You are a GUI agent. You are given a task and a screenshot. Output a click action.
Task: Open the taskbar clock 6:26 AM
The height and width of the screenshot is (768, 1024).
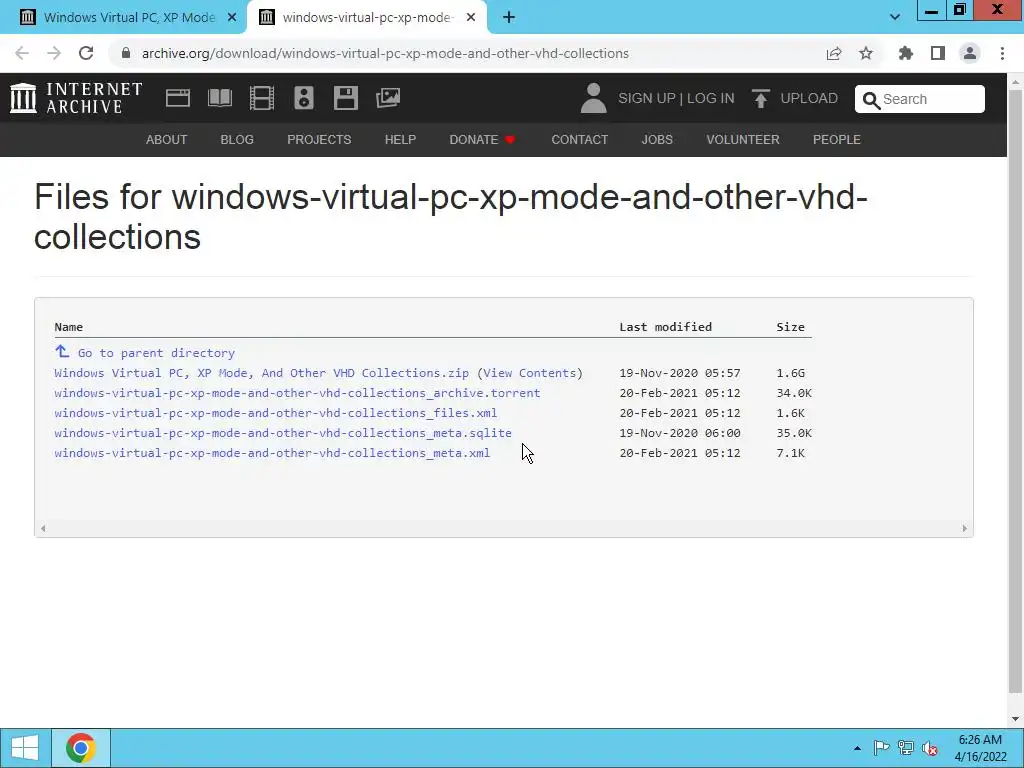[980, 748]
